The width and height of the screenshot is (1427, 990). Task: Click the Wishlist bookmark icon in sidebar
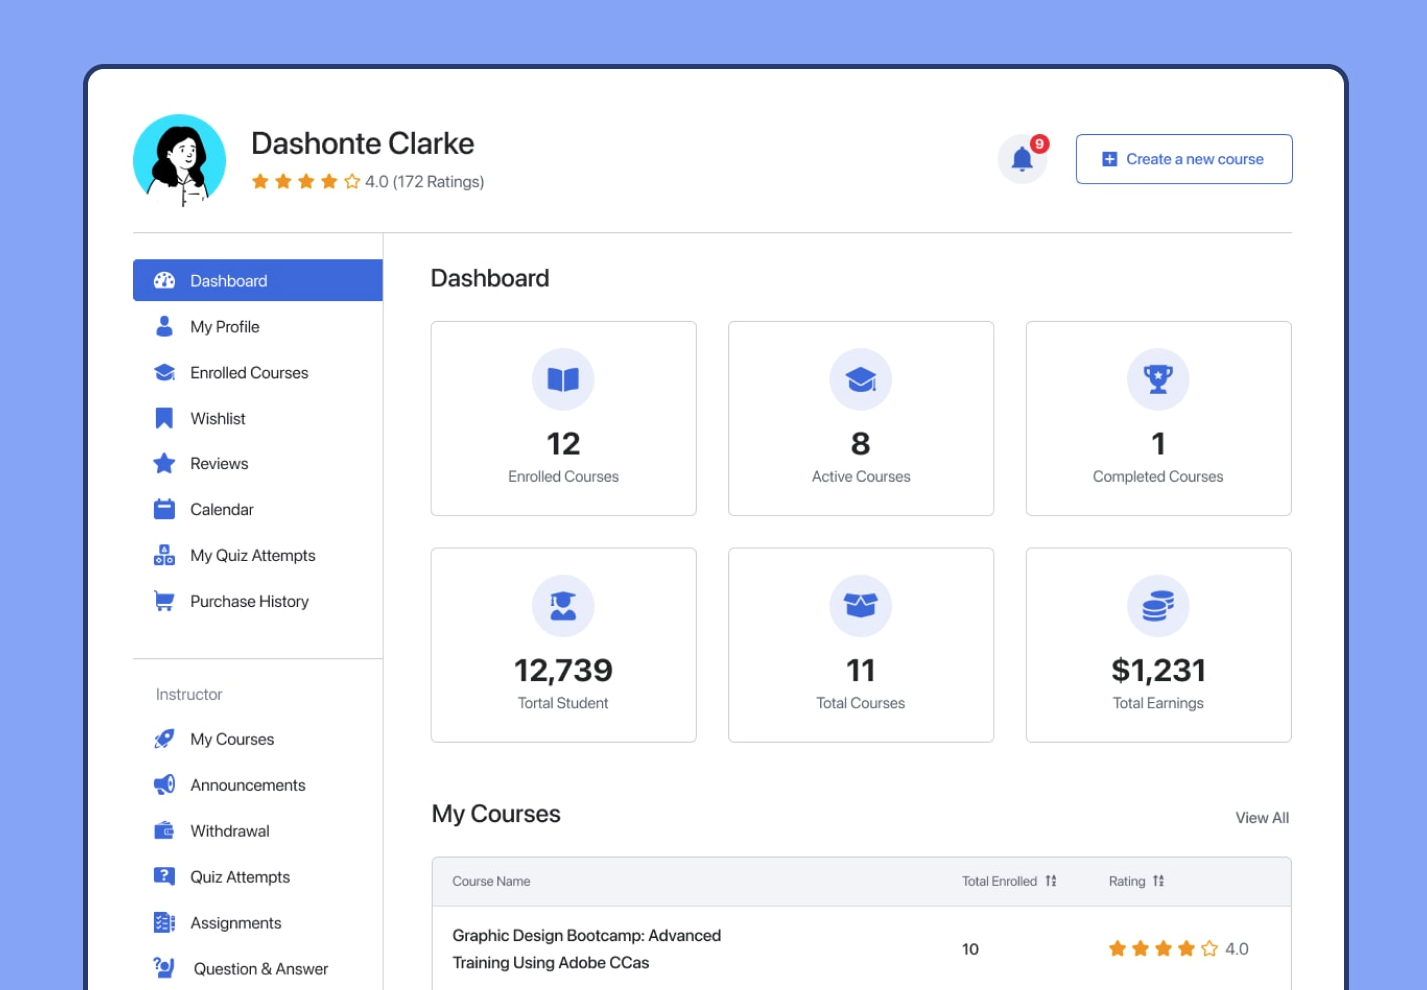(164, 418)
